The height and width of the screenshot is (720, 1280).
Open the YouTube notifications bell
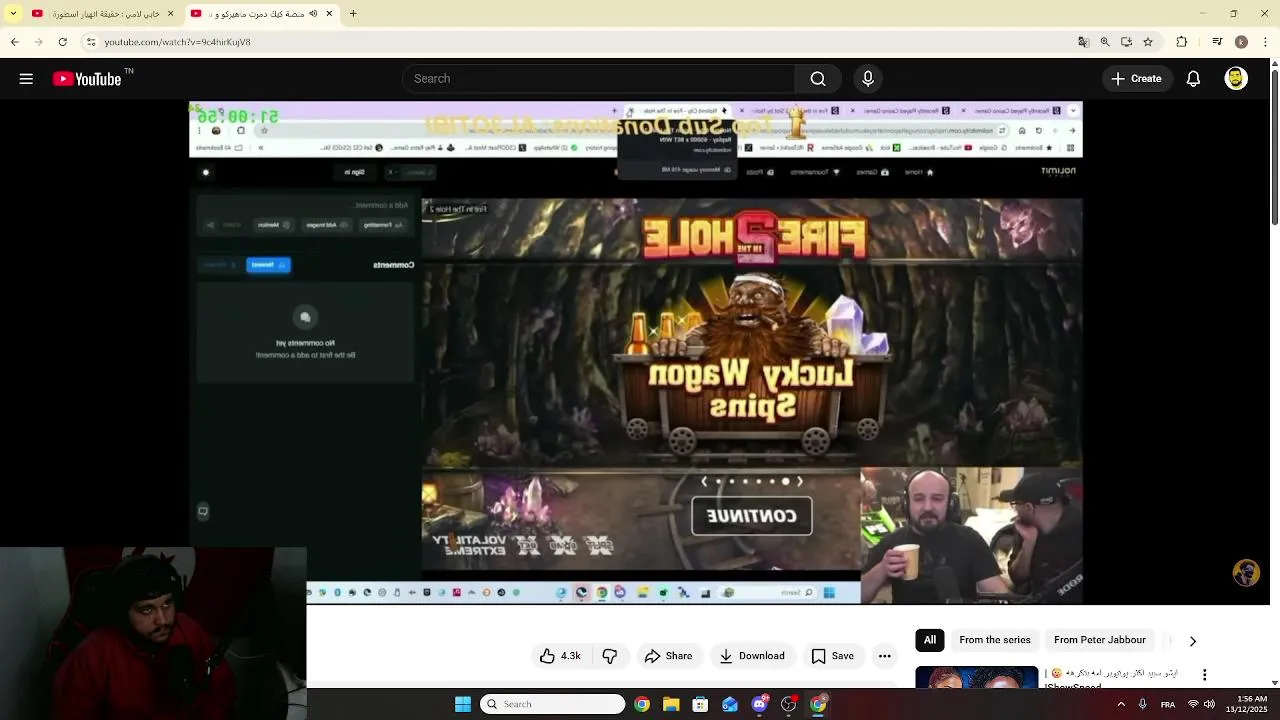(1193, 79)
